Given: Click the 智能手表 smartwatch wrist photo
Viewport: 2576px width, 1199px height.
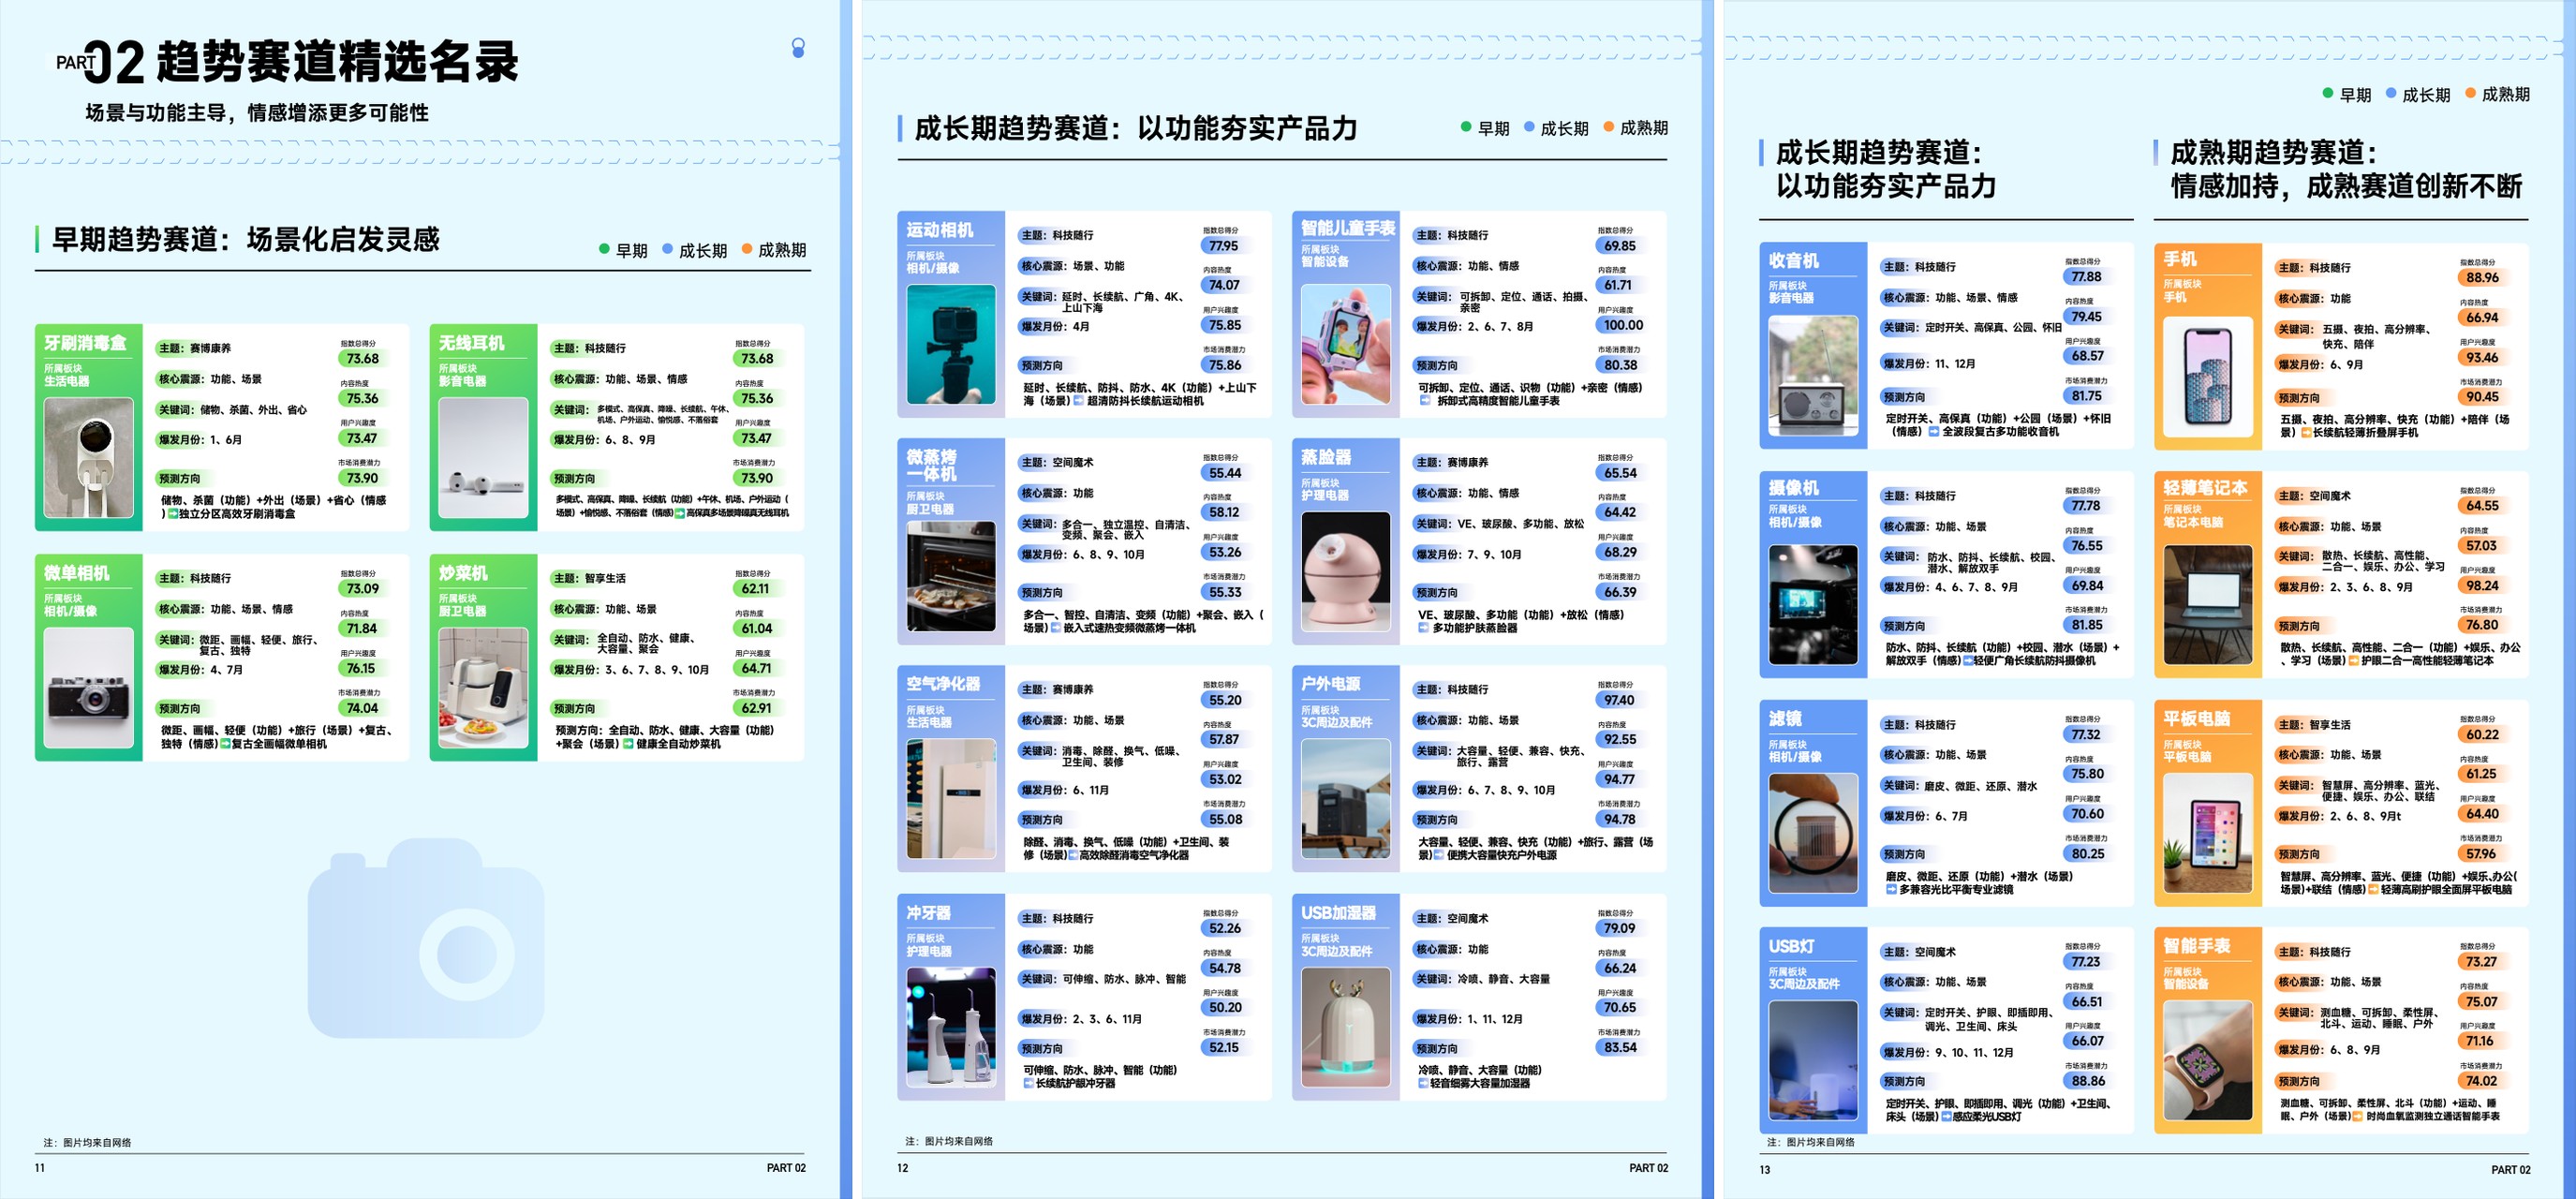Looking at the screenshot, I should click(x=2207, y=1060).
